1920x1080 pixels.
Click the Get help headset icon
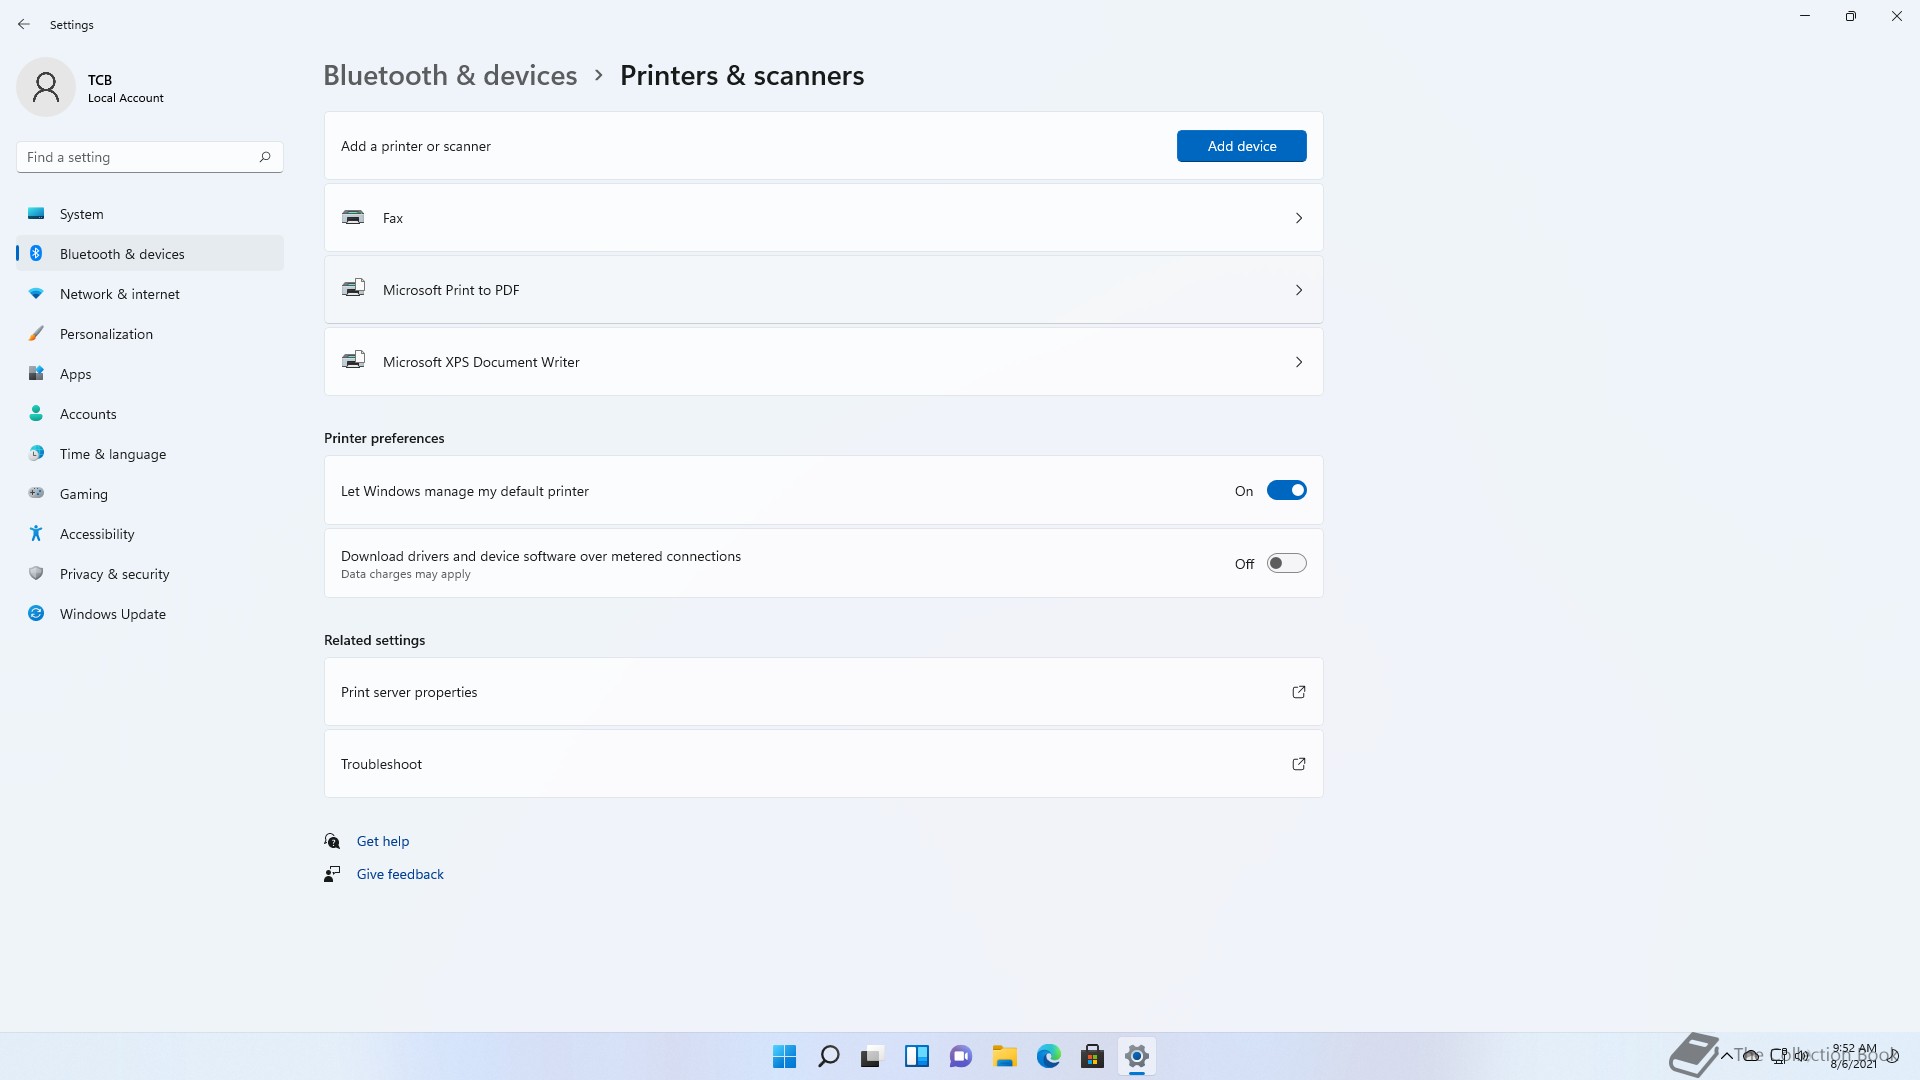[332, 841]
